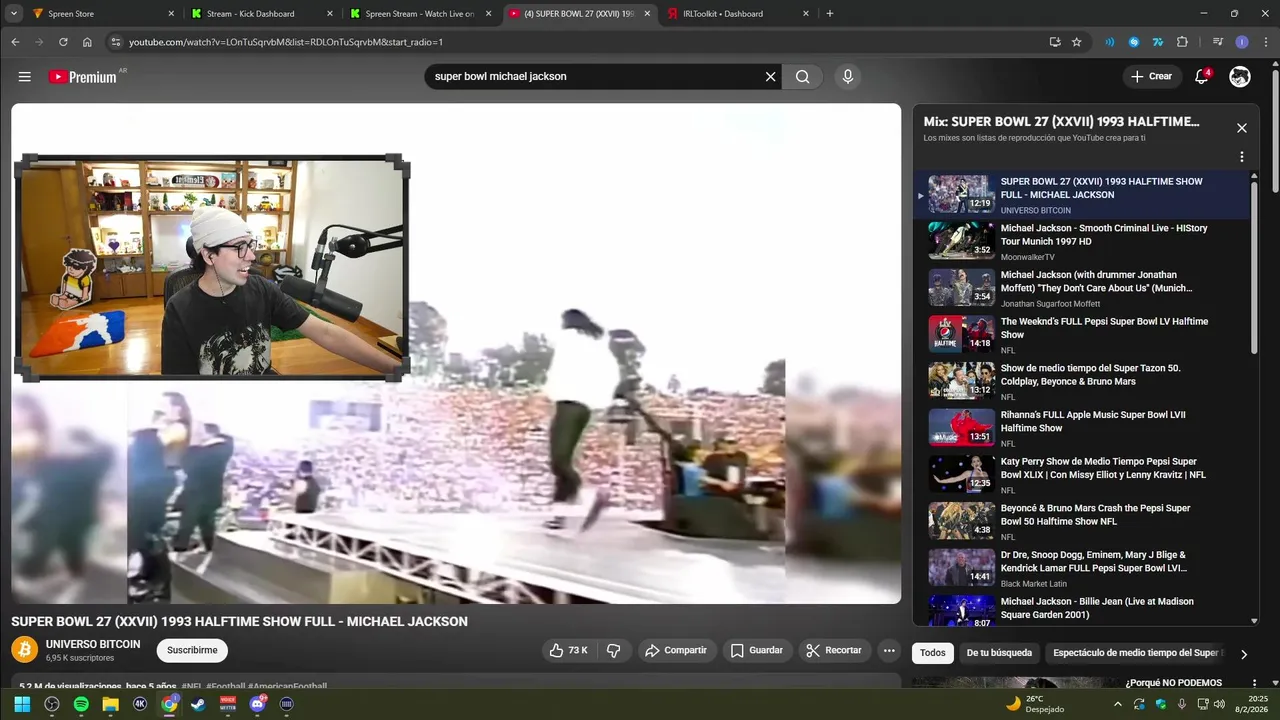Open the site information icon
The height and width of the screenshot is (720, 1280).
point(115,42)
